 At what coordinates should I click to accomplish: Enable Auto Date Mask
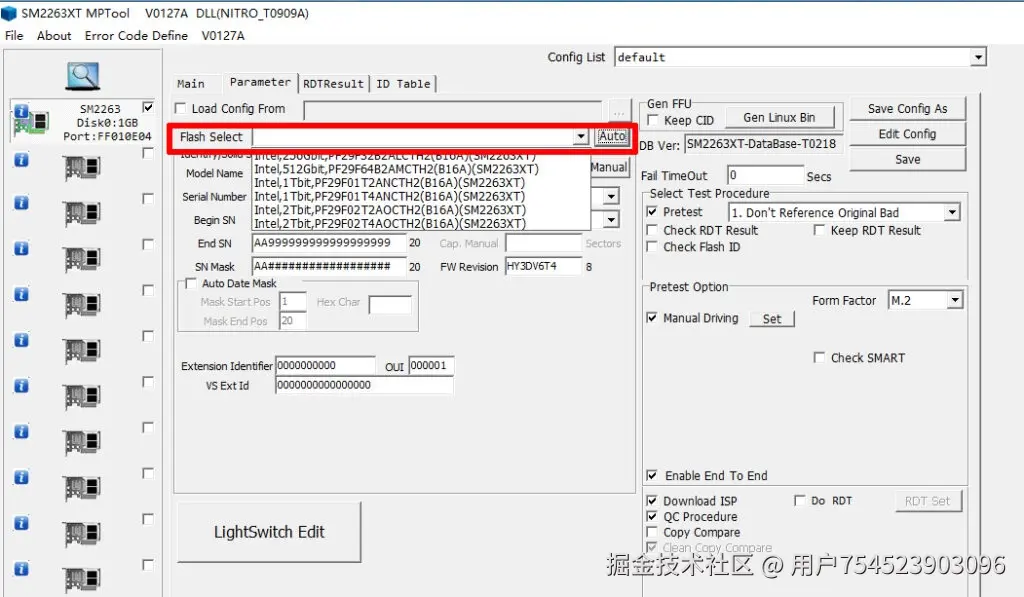(191, 283)
